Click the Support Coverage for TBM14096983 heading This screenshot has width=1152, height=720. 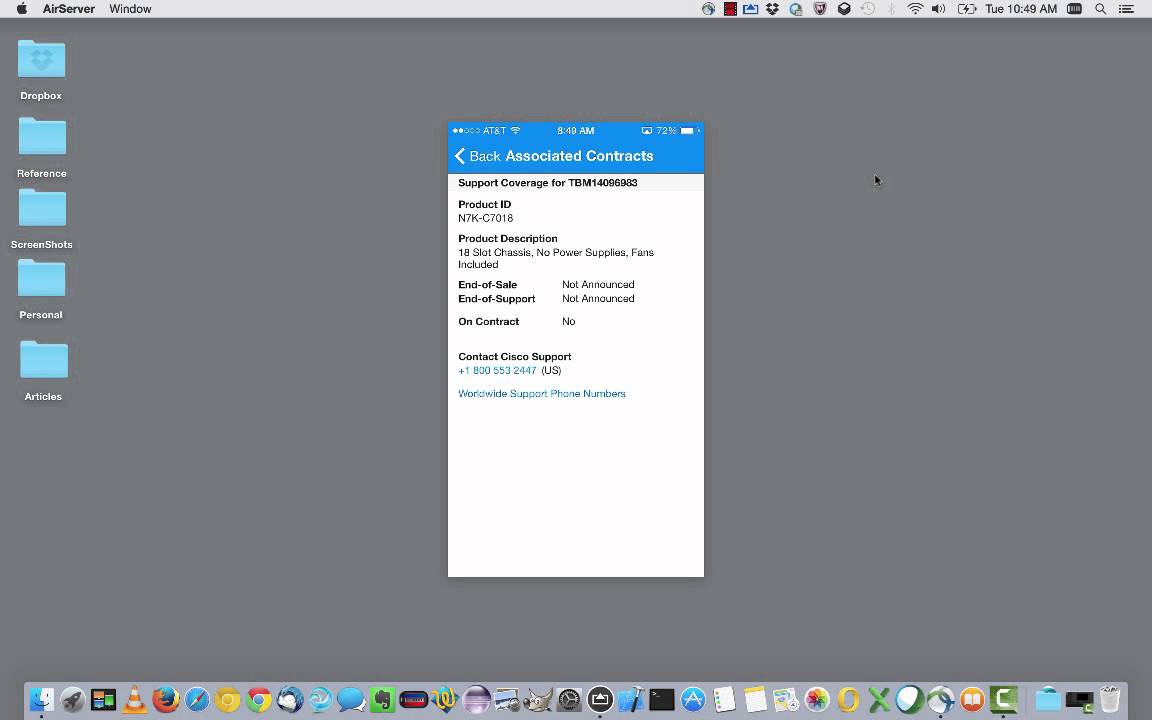coord(547,183)
